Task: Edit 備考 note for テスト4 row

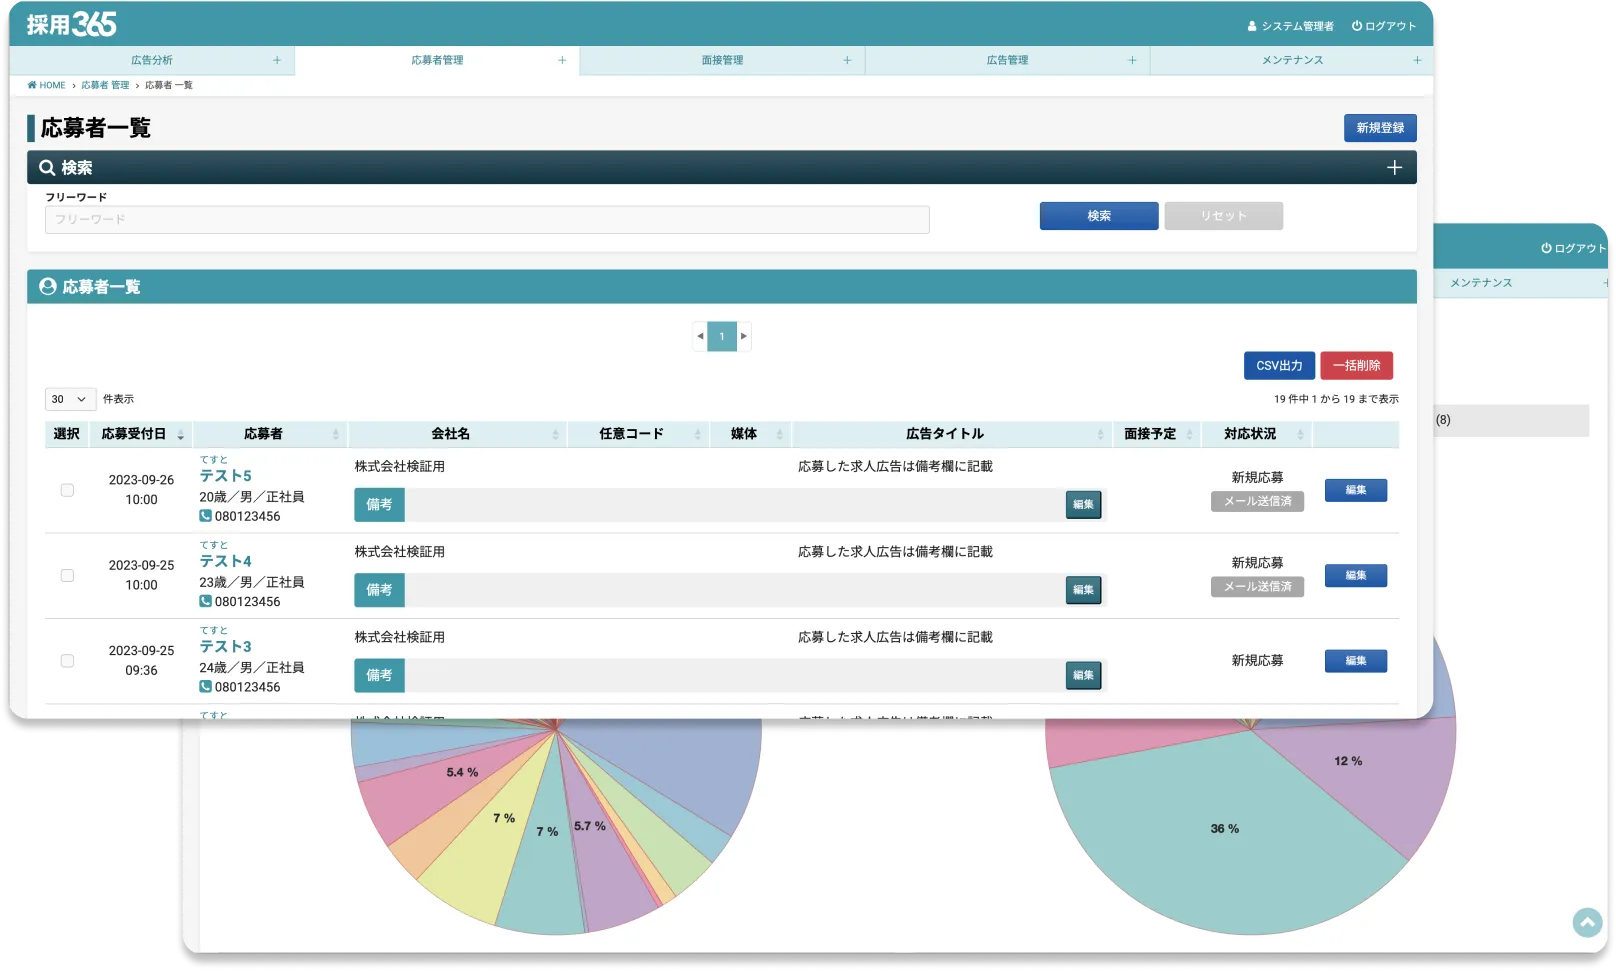Action: pyautogui.click(x=1083, y=590)
